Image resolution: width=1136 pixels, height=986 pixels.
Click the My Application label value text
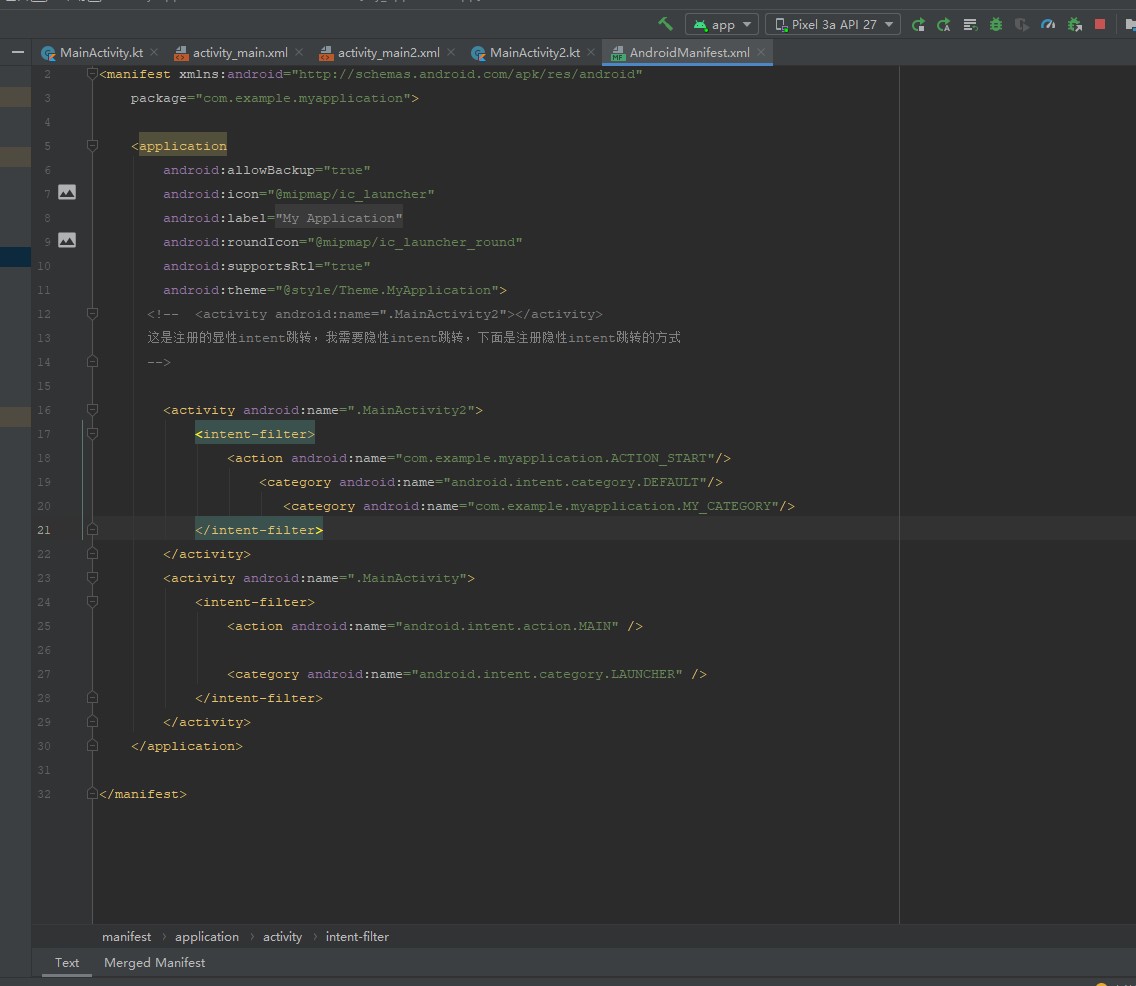(x=339, y=218)
